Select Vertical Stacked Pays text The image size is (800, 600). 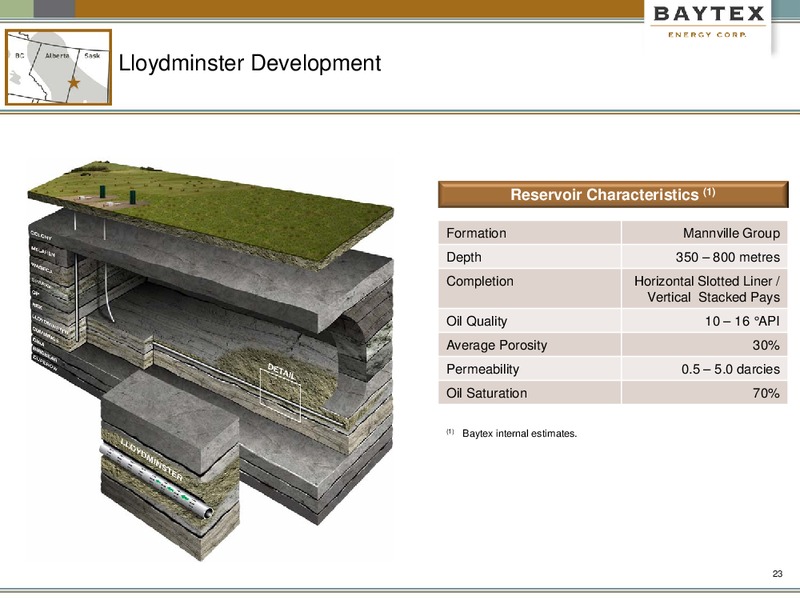tap(713, 297)
